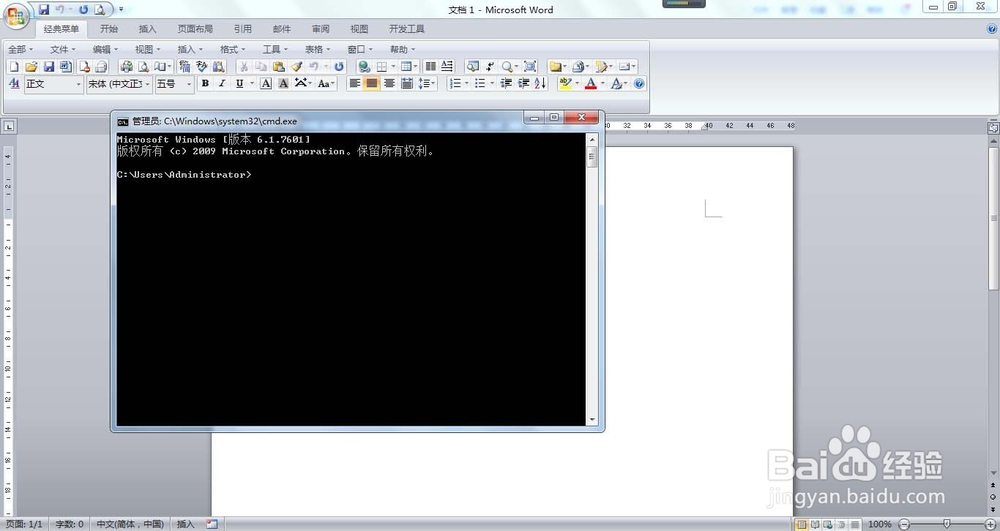Open the font size dropdown showing 五号
This screenshot has height=531, width=1000.
pyautogui.click(x=189, y=84)
